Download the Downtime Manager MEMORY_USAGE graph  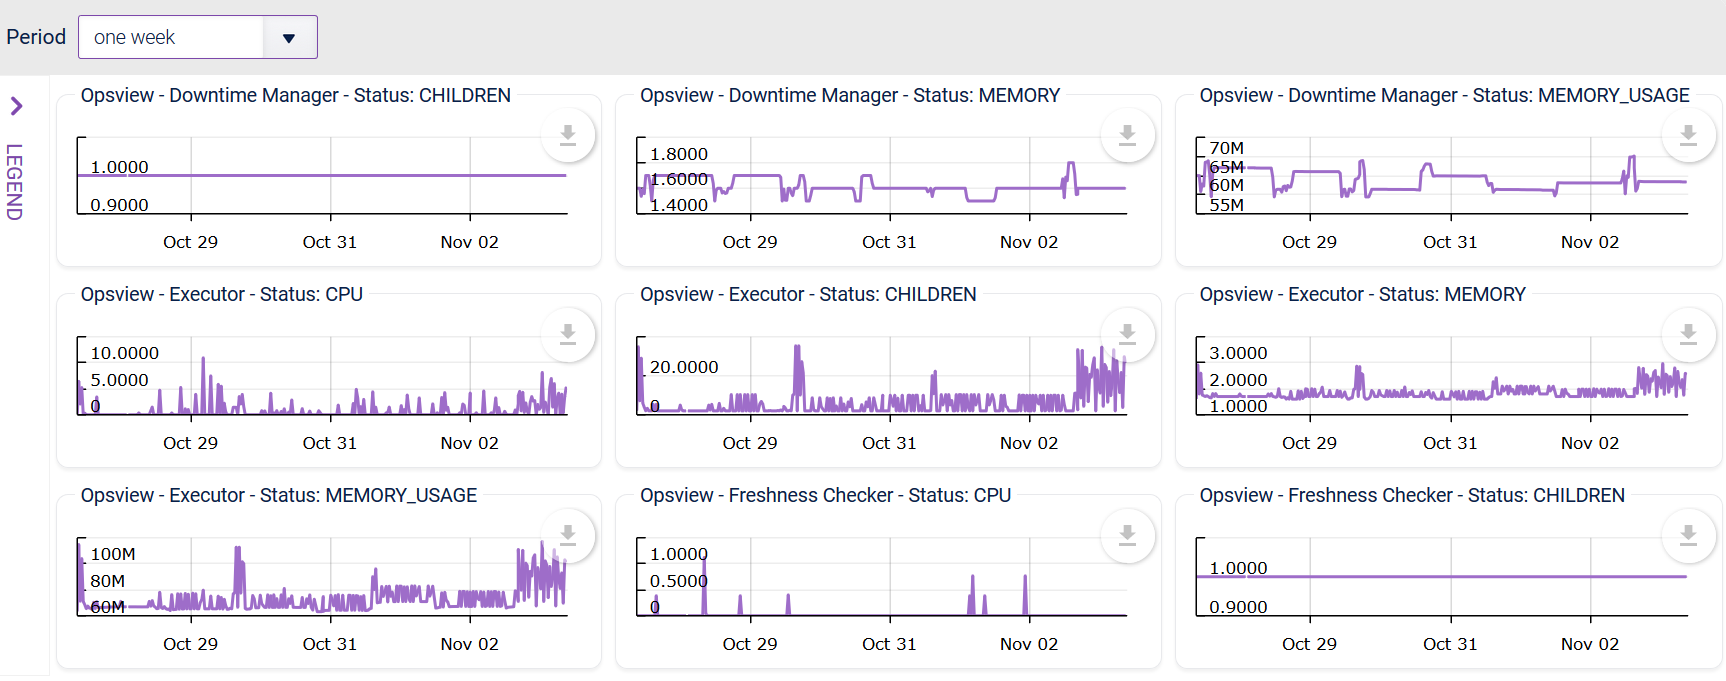[1688, 135]
